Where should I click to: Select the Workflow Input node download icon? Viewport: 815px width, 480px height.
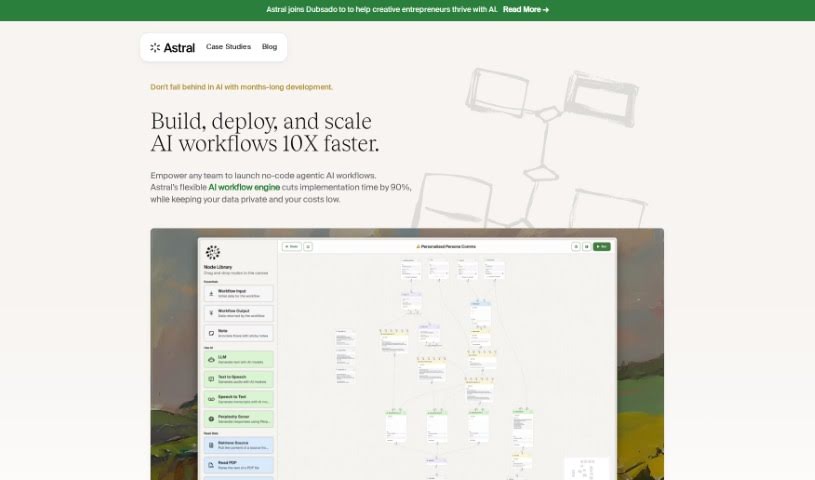coord(211,294)
